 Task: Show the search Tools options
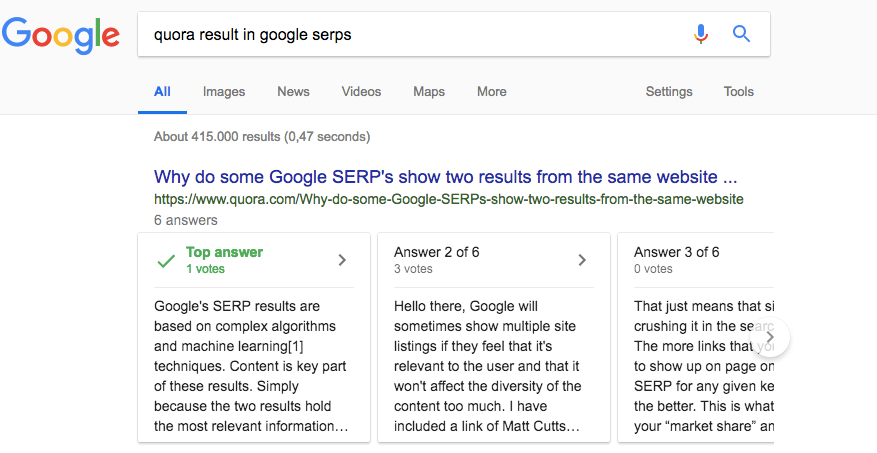(x=738, y=91)
